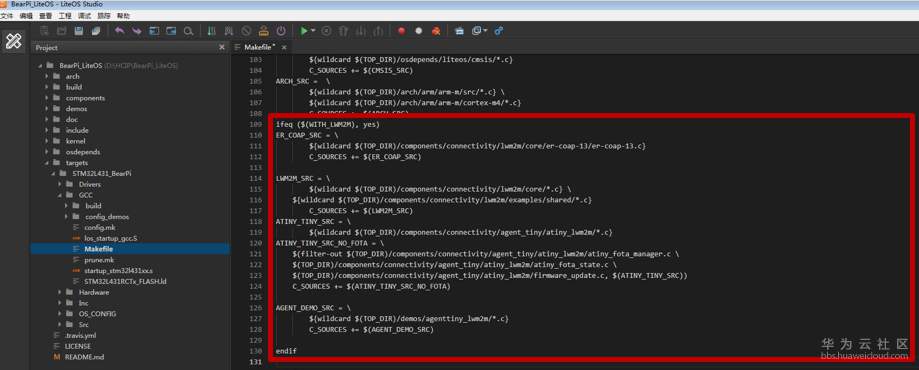Click 'LWM2M_SRC = \' code line
Screen dimensions: 919x370
coord(302,178)
